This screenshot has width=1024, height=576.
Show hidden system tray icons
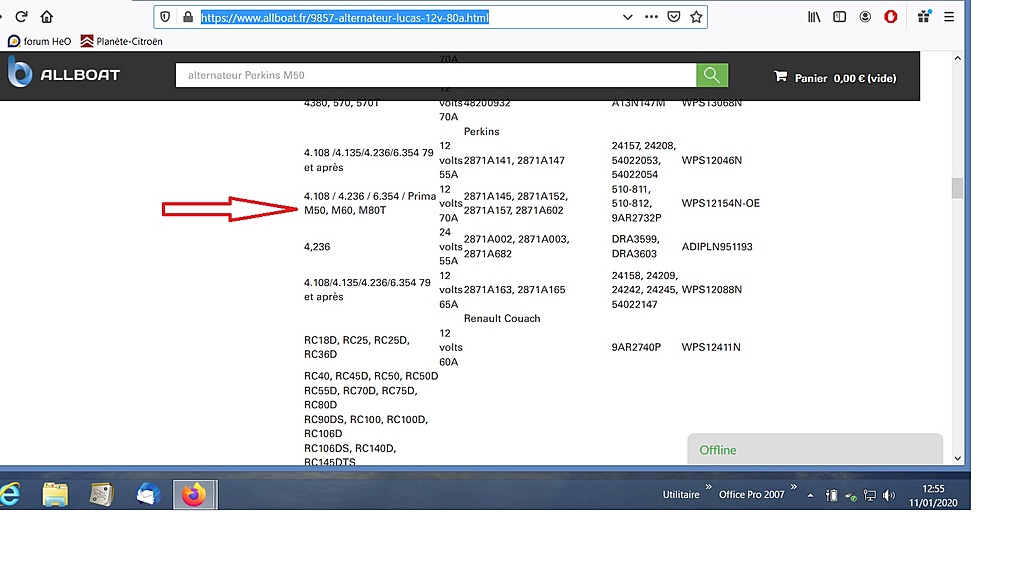810,496
